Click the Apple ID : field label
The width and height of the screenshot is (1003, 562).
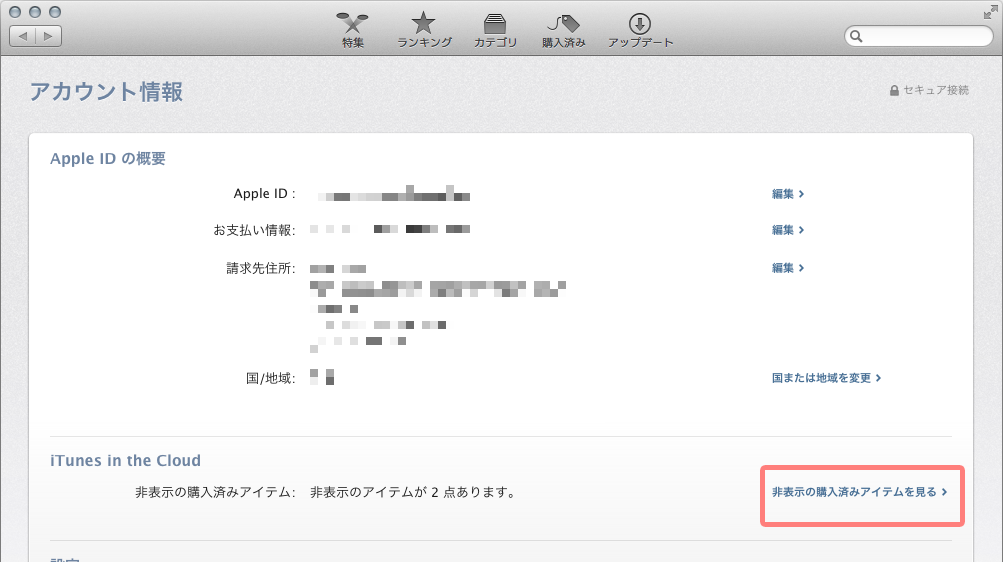tap(265, 194)
